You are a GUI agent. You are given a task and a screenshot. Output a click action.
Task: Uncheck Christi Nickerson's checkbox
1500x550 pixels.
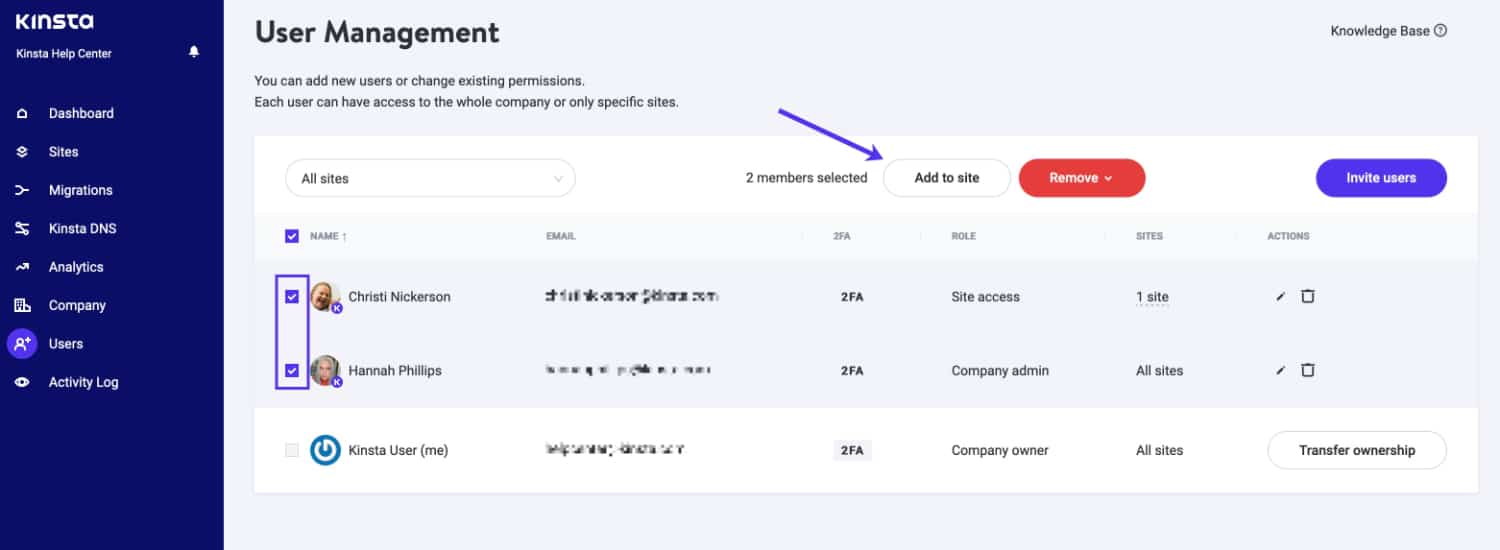[x=292, y=297]
